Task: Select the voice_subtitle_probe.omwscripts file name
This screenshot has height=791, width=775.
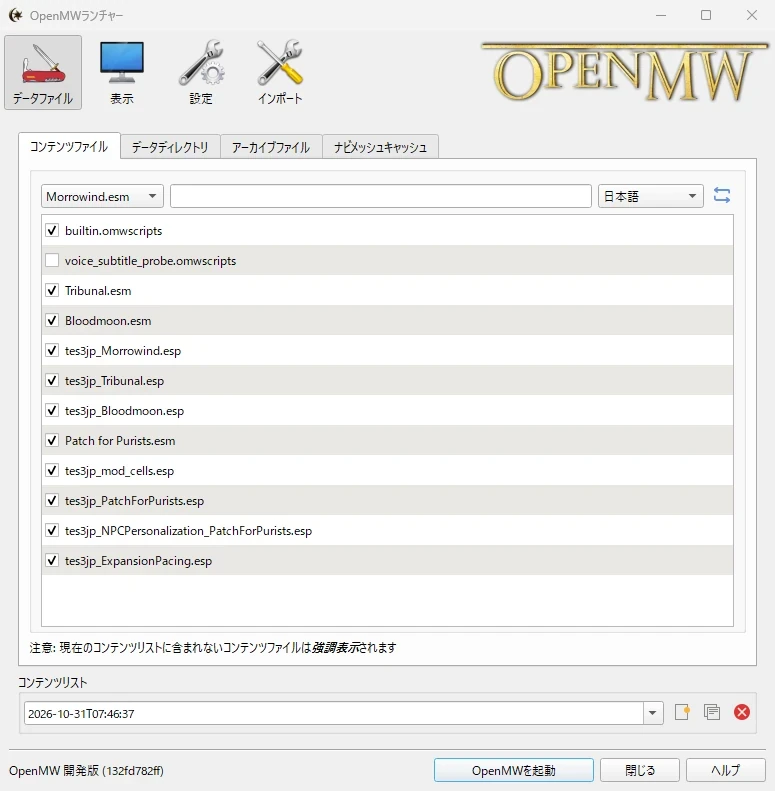Action: (x=150, y=261)
